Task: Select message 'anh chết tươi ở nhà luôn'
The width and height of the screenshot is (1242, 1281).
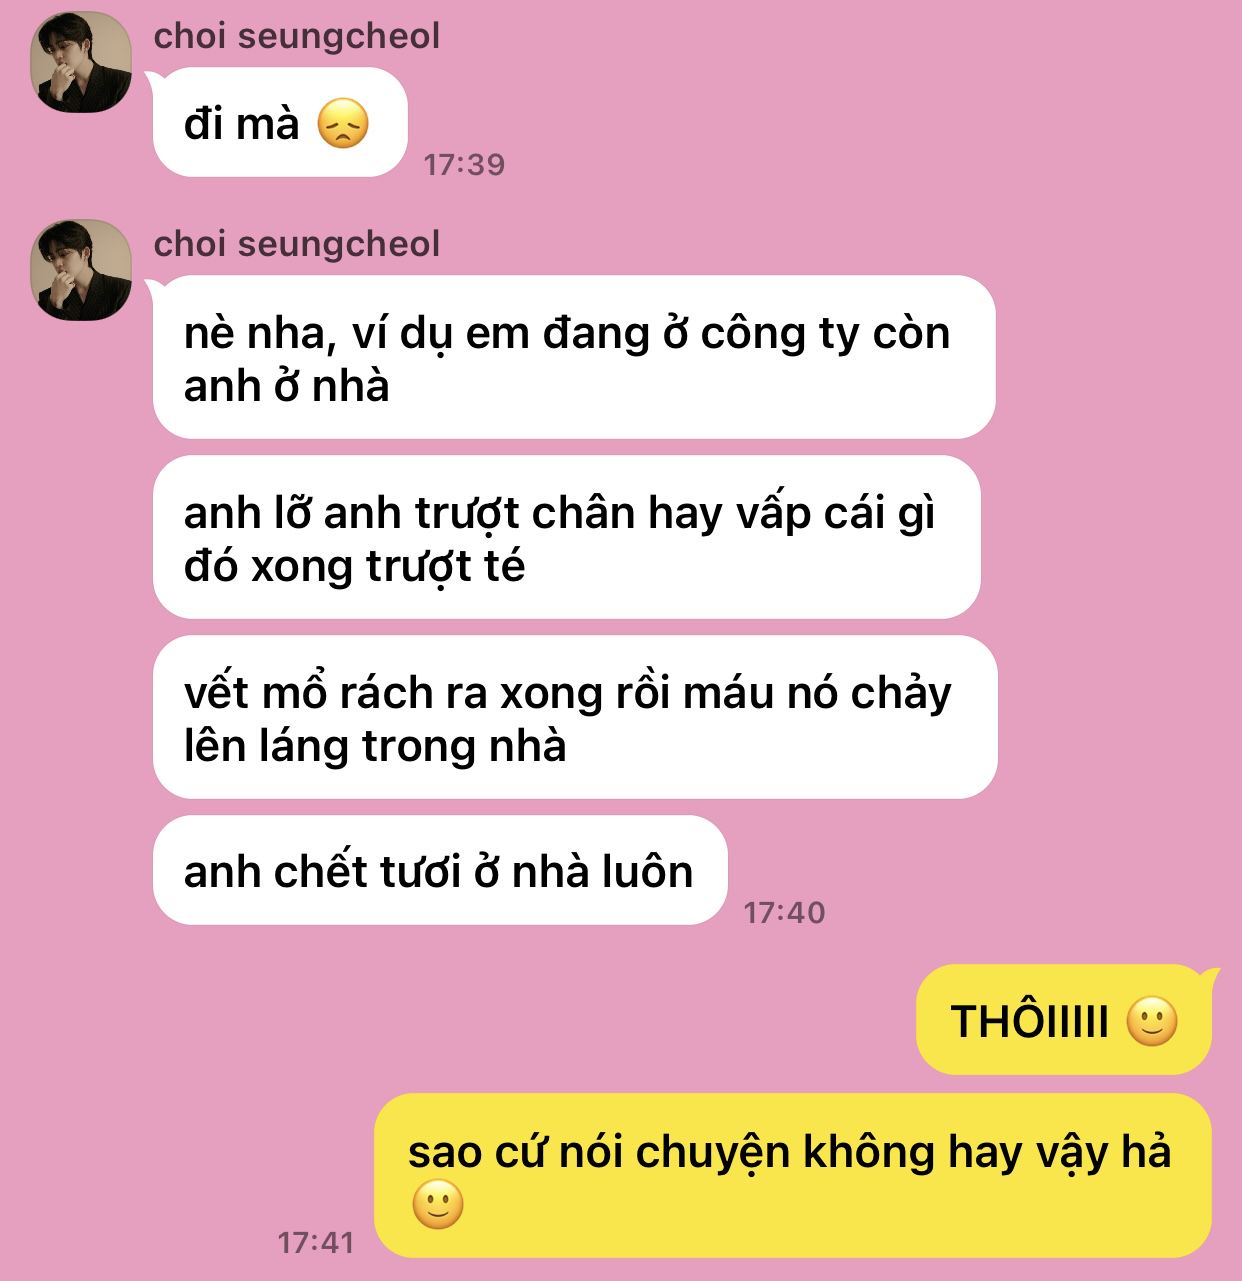Action: point(440,870)
